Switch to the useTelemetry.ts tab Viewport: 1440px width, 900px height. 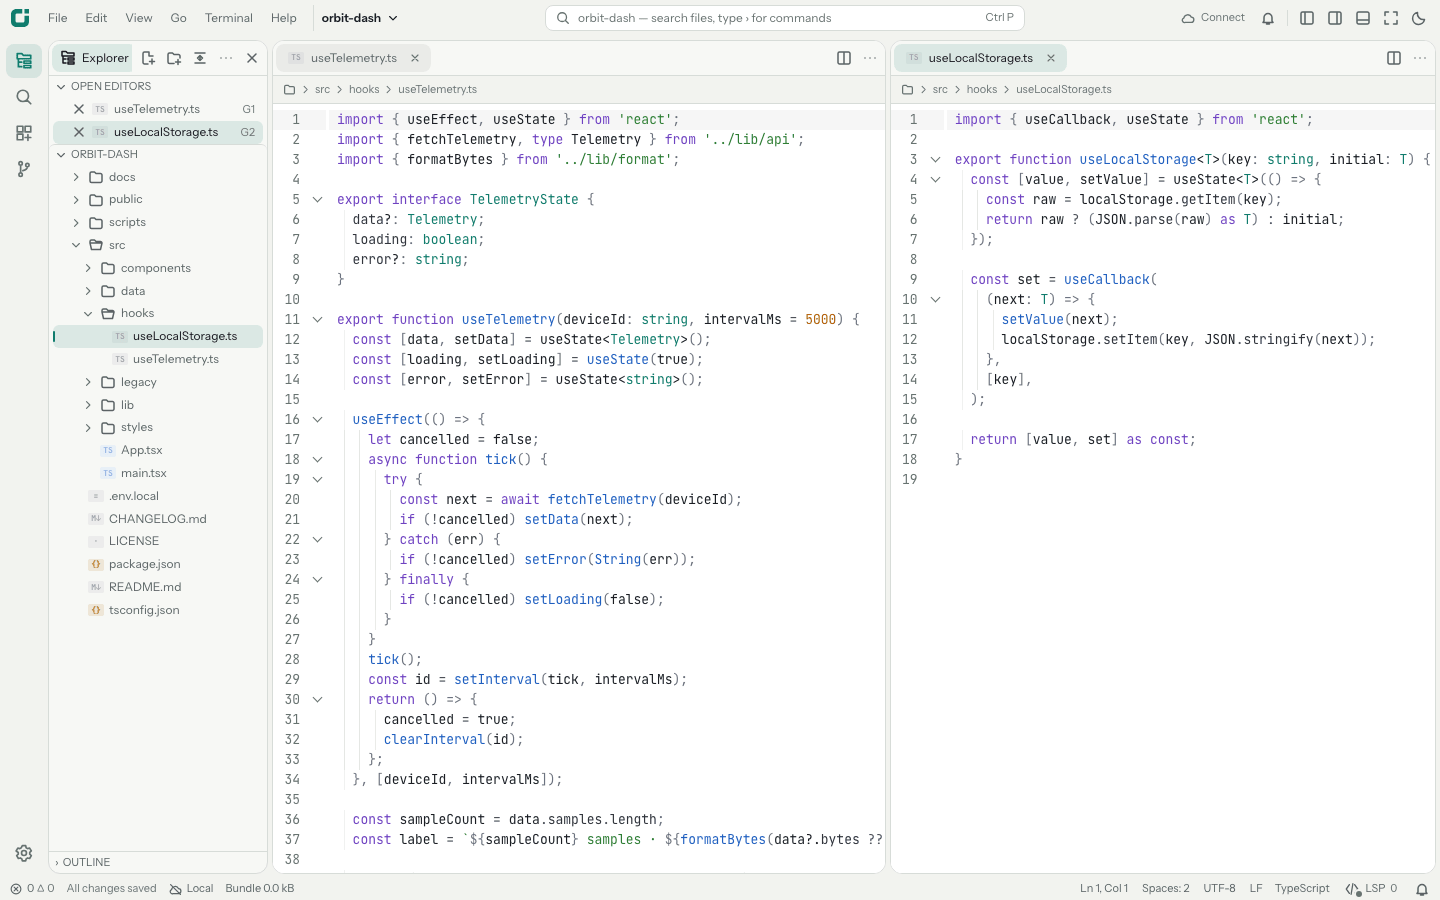point(354,58)
